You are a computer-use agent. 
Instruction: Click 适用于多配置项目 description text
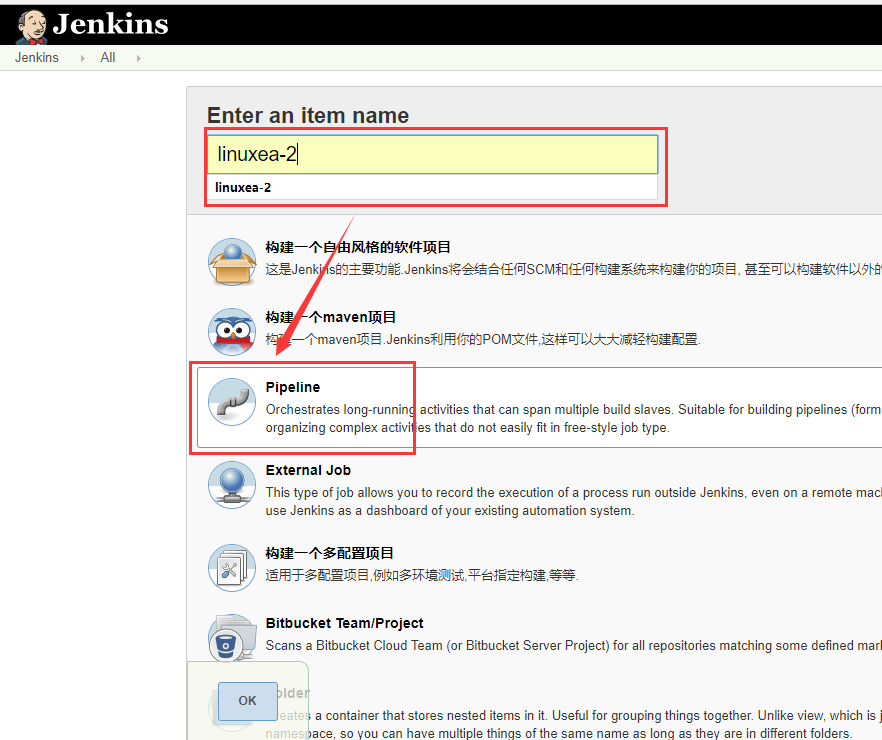422,575
